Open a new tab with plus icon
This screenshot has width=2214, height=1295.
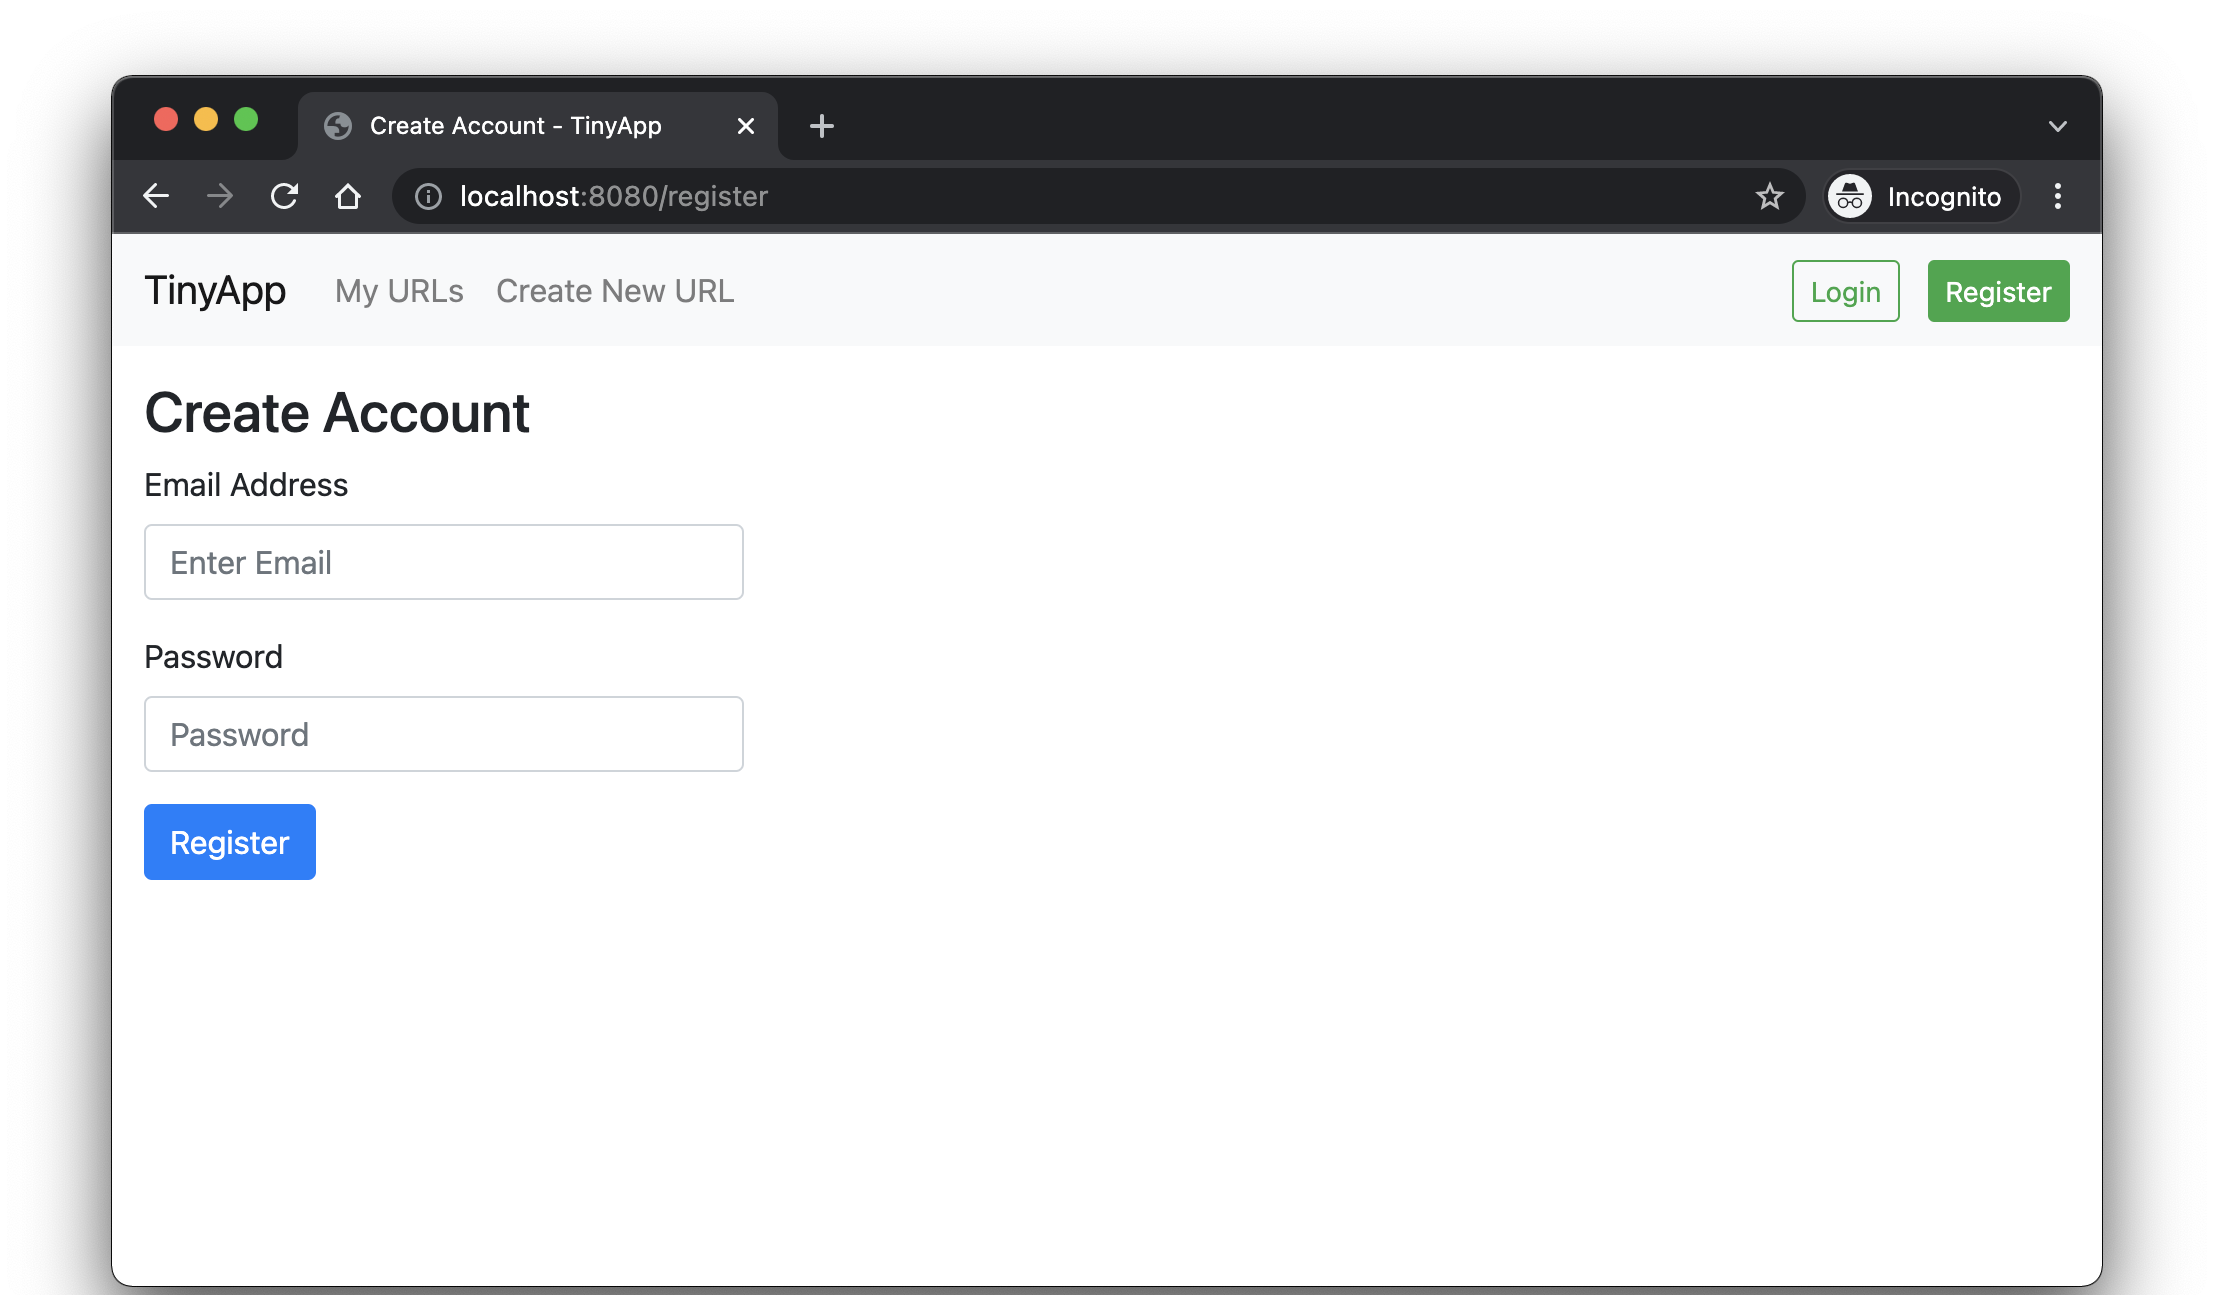click(821, 126)
